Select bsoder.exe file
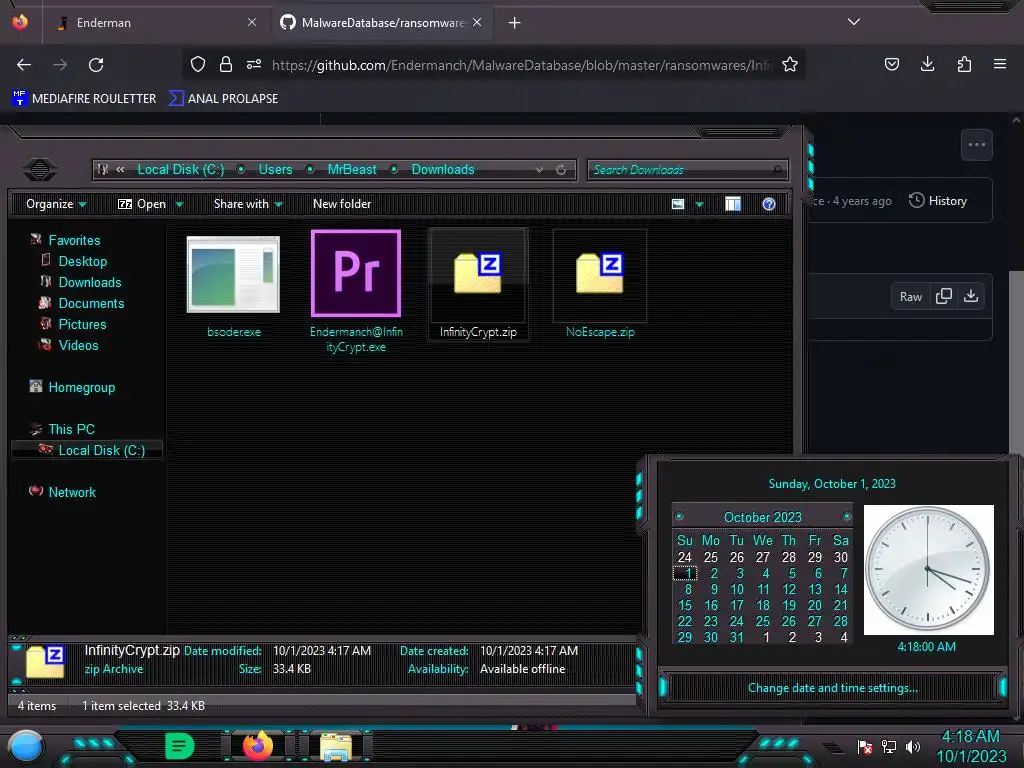1024x768 pixels. pyautogui.click(x=233, y=285)
